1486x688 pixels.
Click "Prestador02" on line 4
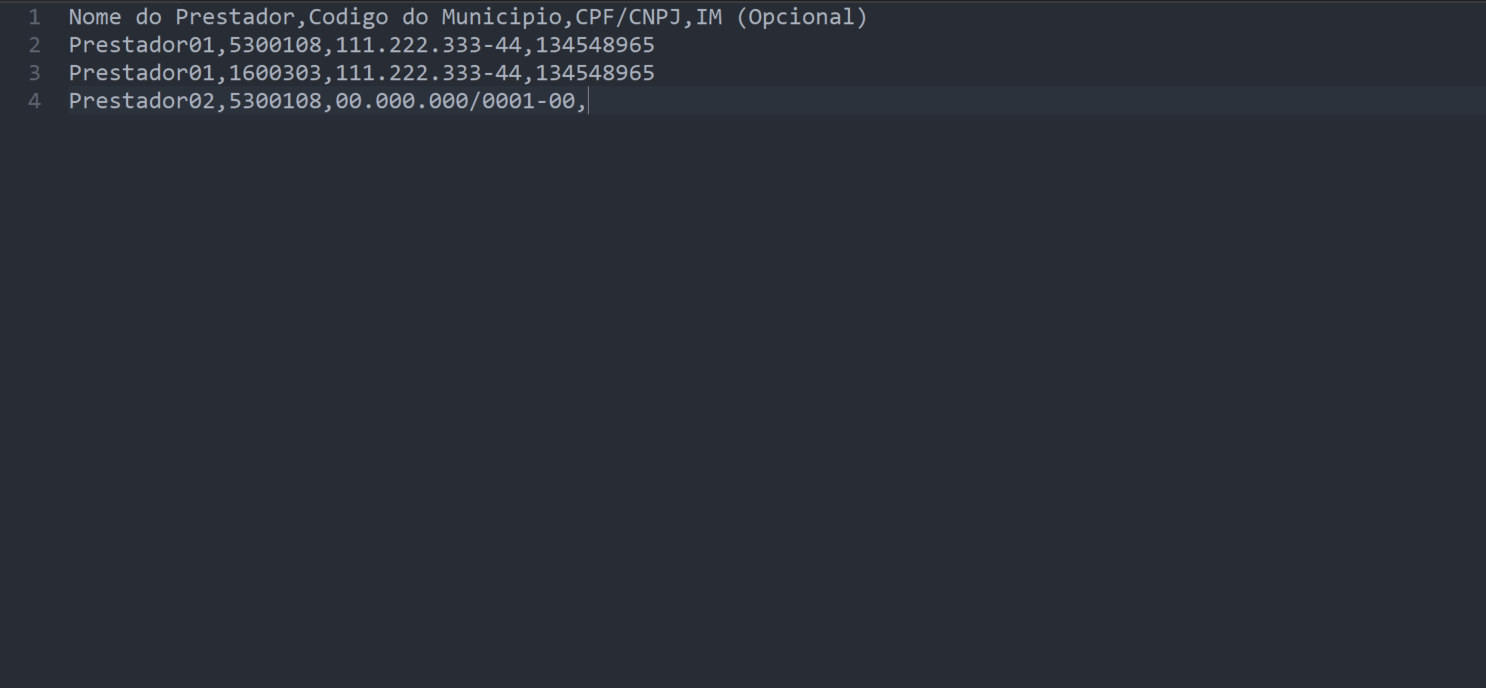pos(141,101)
